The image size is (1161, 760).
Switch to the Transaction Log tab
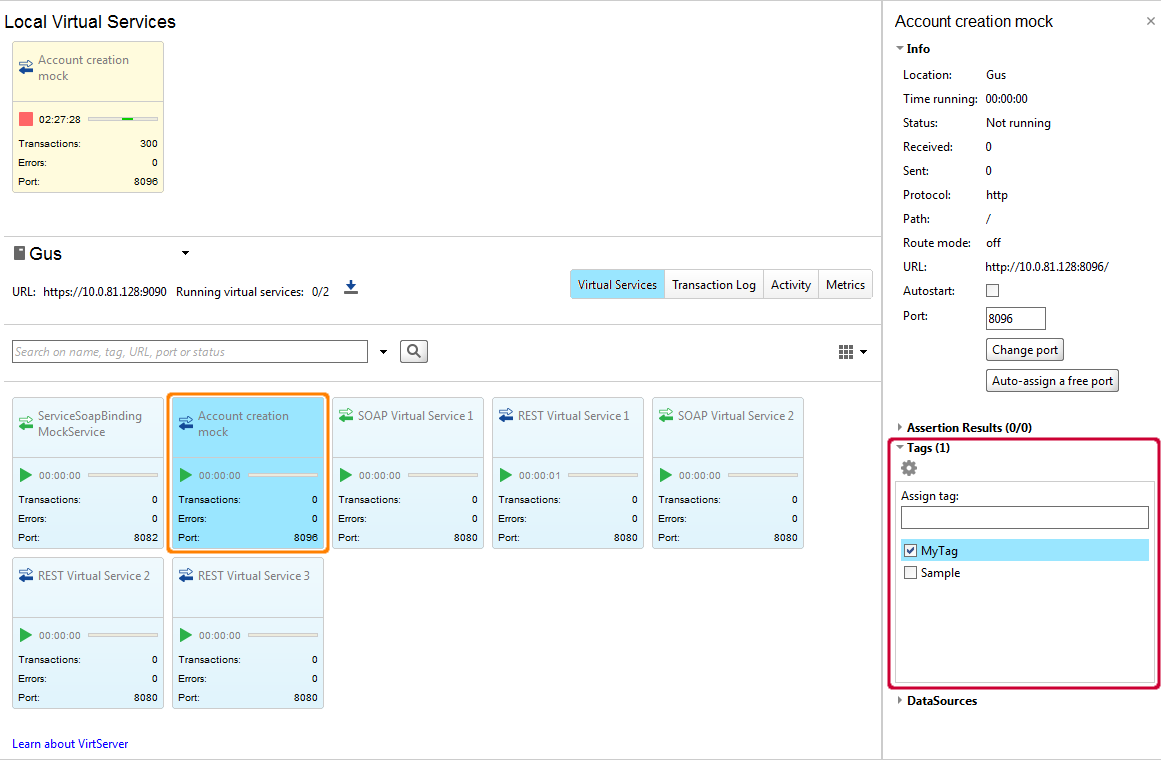pyautogui.click(x=713, y=284)
